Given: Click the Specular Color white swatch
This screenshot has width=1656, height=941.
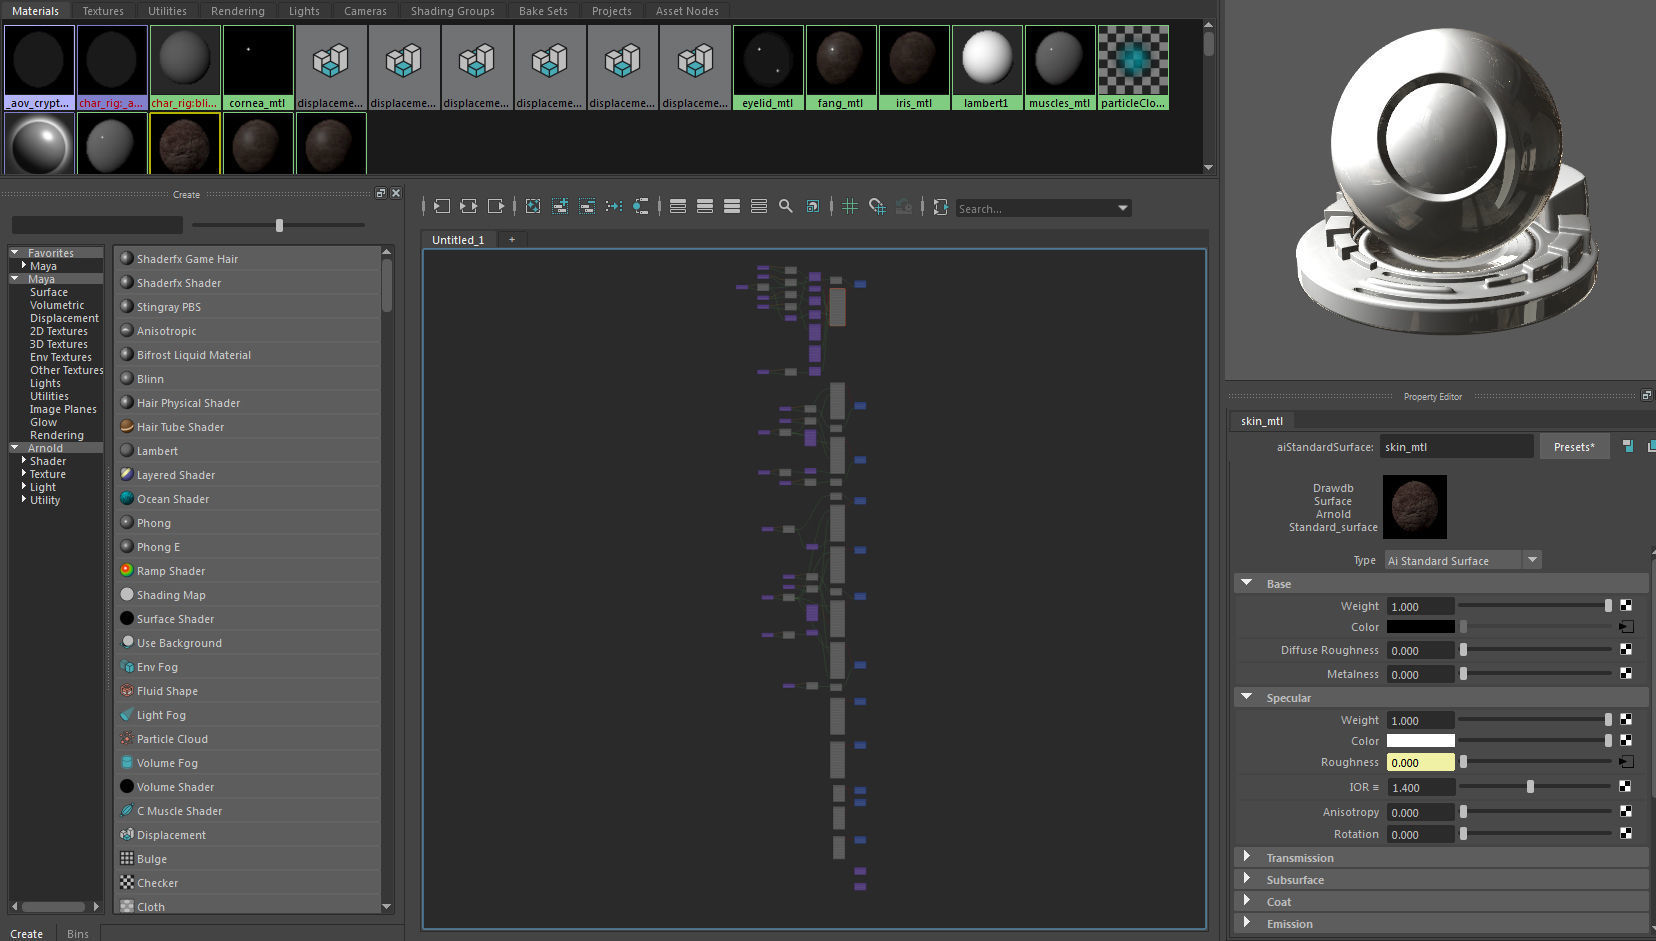Looking at the screenshot, I should (1421, 741).
